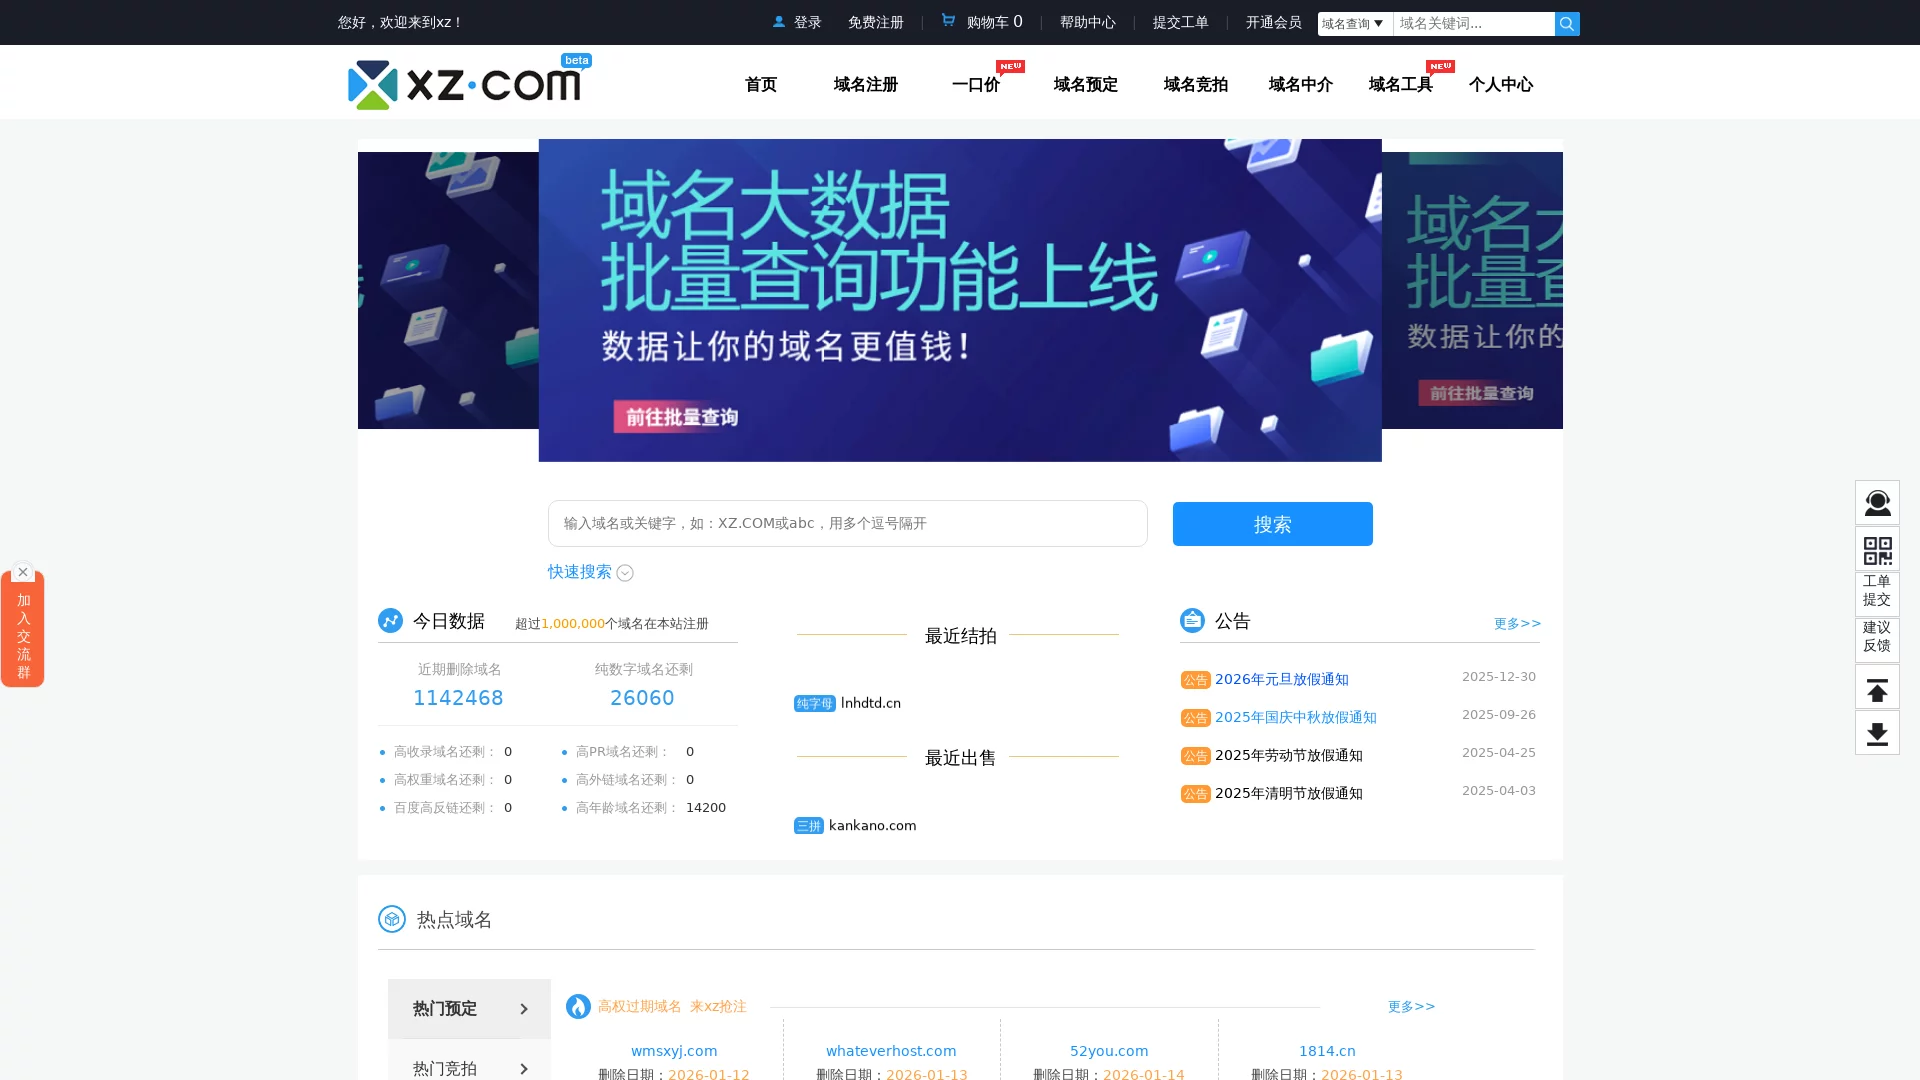Open the 域名查询 dropdown in top bar
Screen dimensions: 1920x1080
[1354, 23]
